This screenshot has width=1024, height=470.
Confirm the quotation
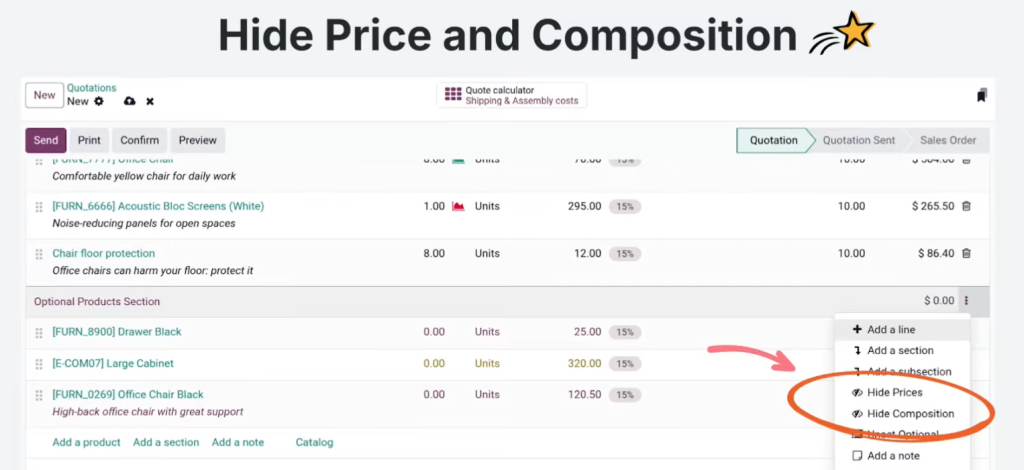[x=140, y=140]
